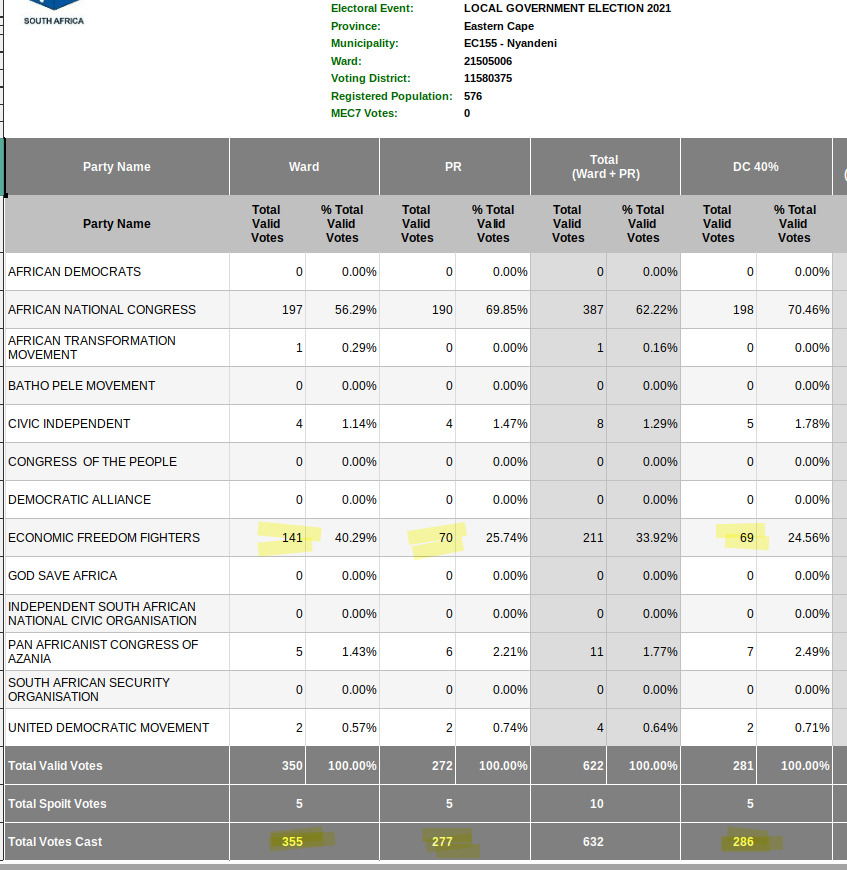Viewport: 847px width, 870px height.
Task: Select ATM total percentage 0.16%
Action: [660, 348]
